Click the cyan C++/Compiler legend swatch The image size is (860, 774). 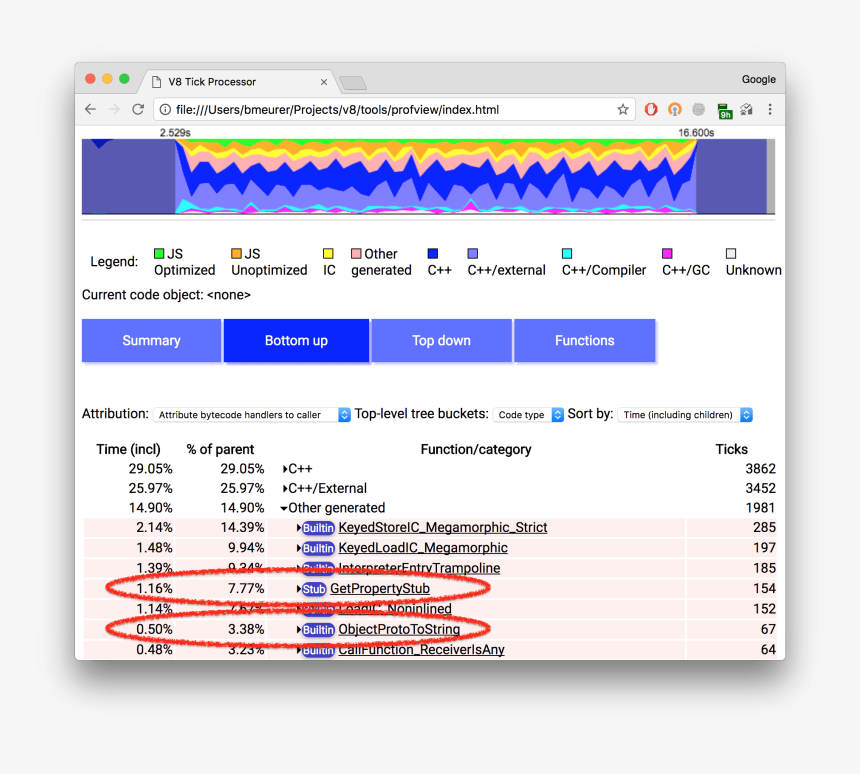pos(567,253)
